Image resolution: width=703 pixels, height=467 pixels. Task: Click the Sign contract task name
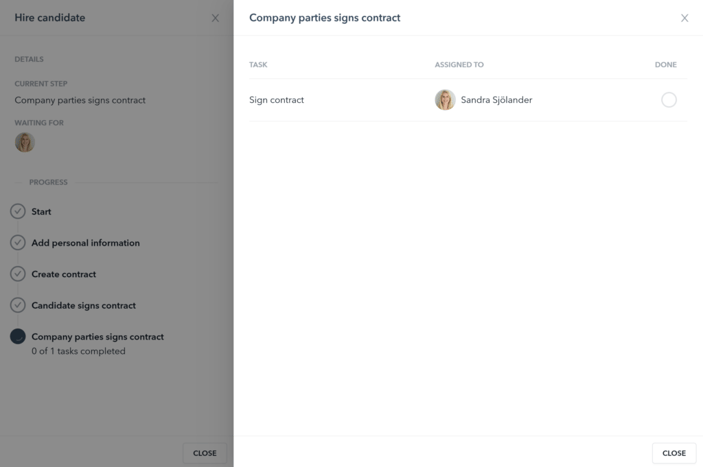277,100
